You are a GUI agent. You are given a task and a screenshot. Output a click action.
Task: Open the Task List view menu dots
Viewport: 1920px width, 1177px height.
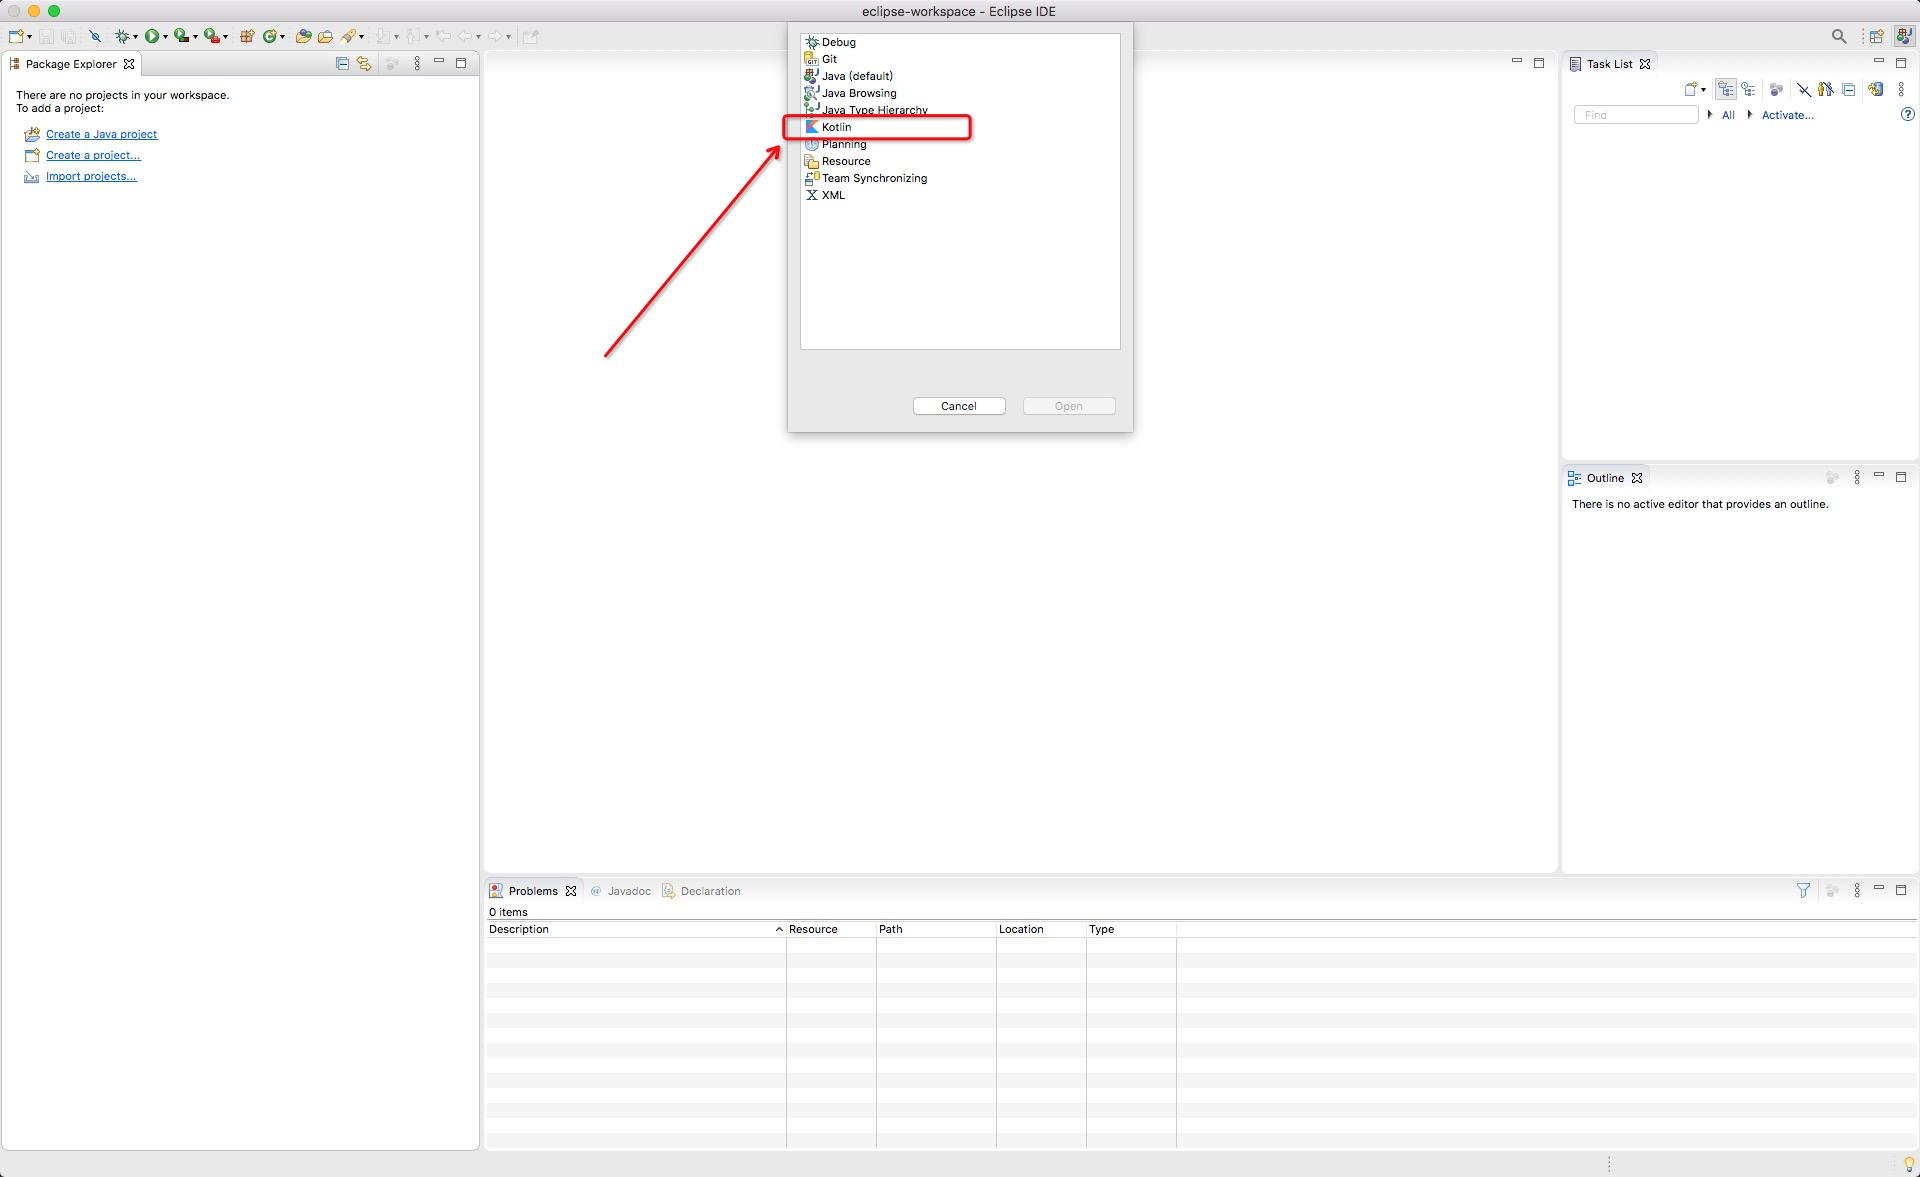point(1901,89)
